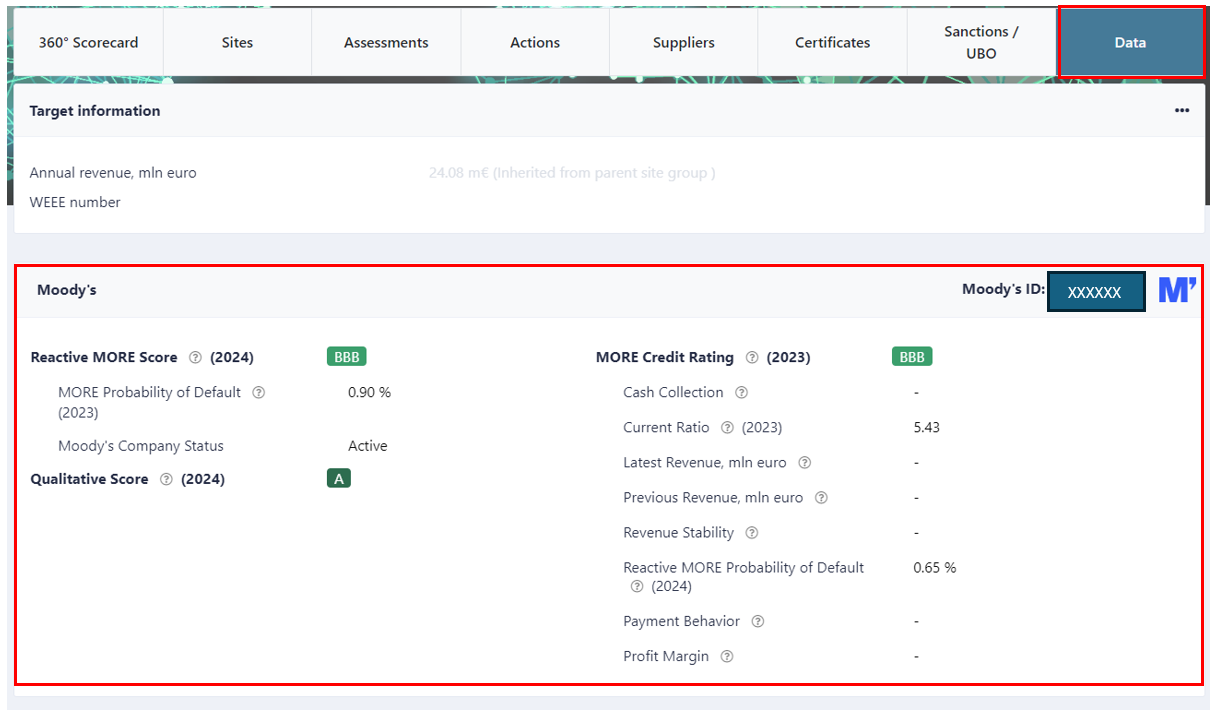Click the Previous Revenue, mln euro label
Screen dimensions: 1218x711
713,497
